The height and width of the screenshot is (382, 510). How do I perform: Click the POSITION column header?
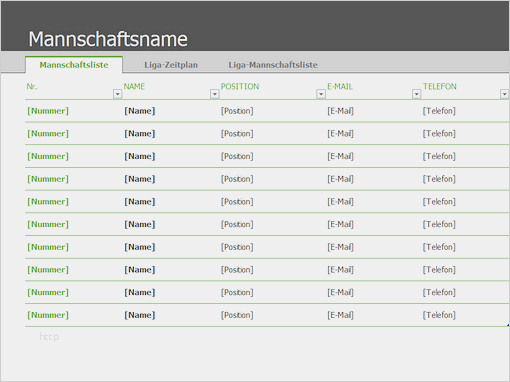pyautogui.click(x=240, y=87)
